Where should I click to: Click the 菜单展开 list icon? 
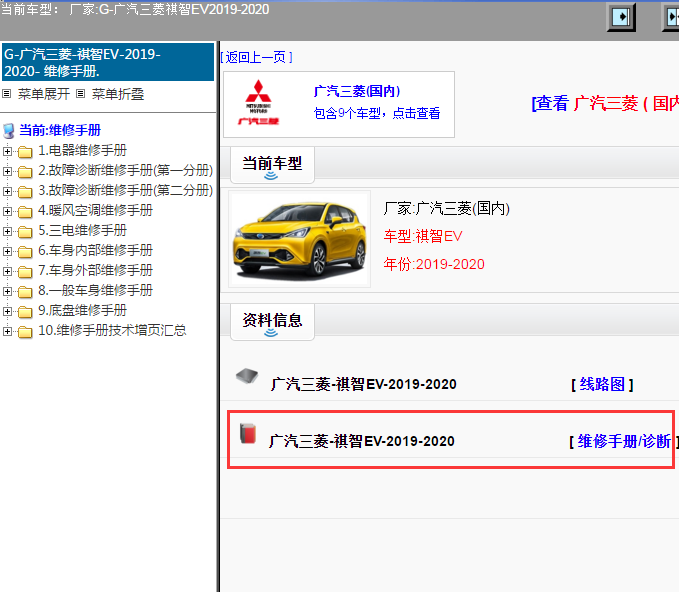point(6,94)
